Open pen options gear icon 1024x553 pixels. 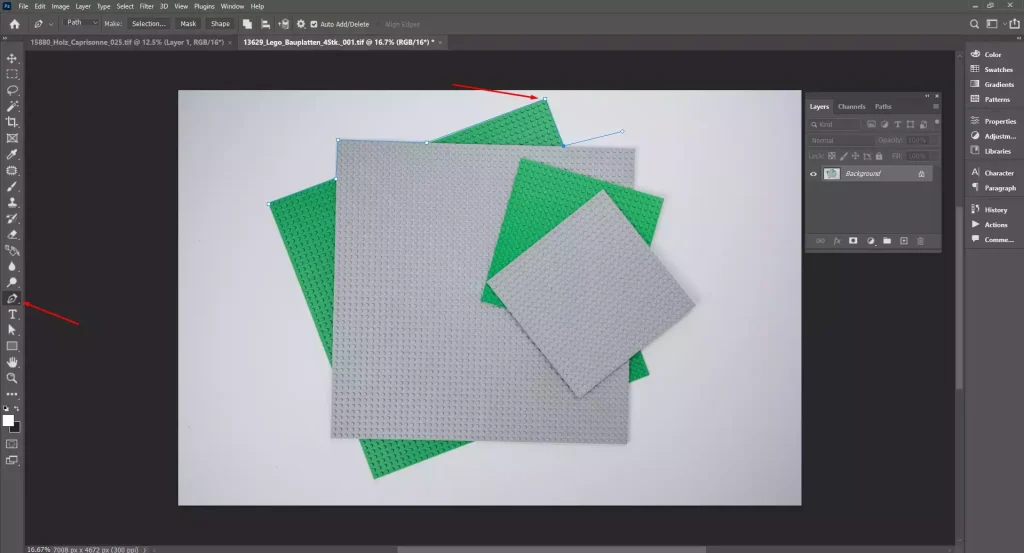(x=301, y=24)
